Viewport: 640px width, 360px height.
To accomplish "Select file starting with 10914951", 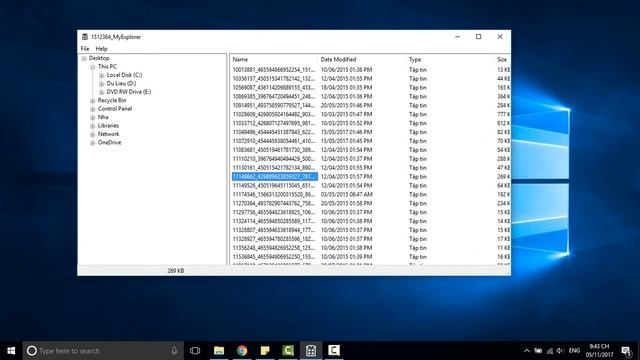I will click(274, 105).
